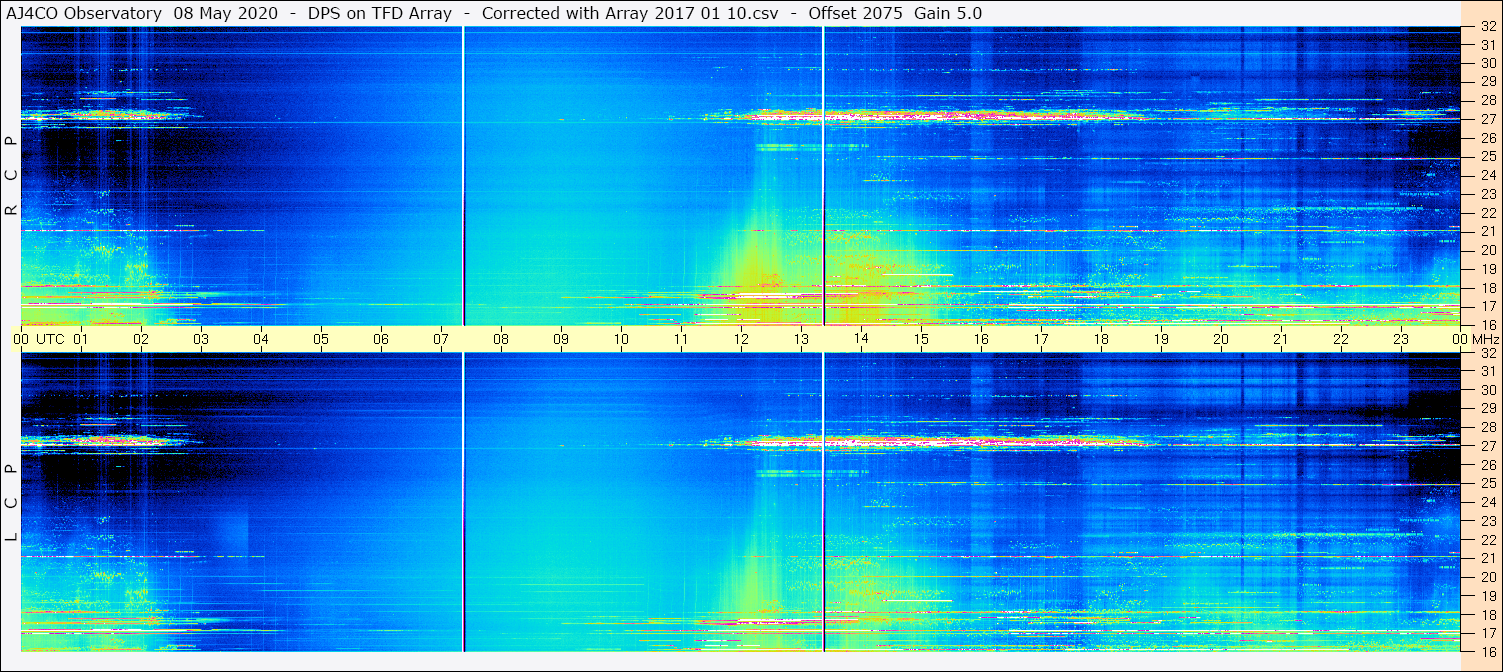This screenshot has height=672, width=1503.
Task: Select the 30 MHz tick of the RCP panel
Action: point(1487,63)
